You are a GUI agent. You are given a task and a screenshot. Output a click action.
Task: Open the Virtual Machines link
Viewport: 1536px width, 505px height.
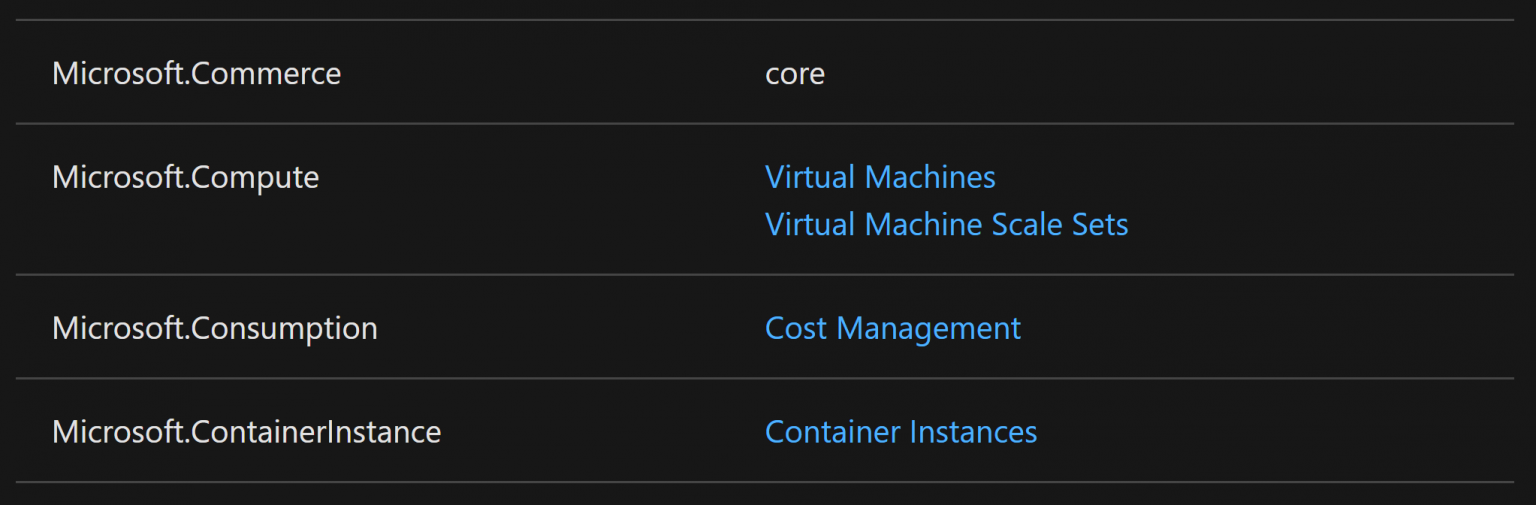tap(880, 177)
